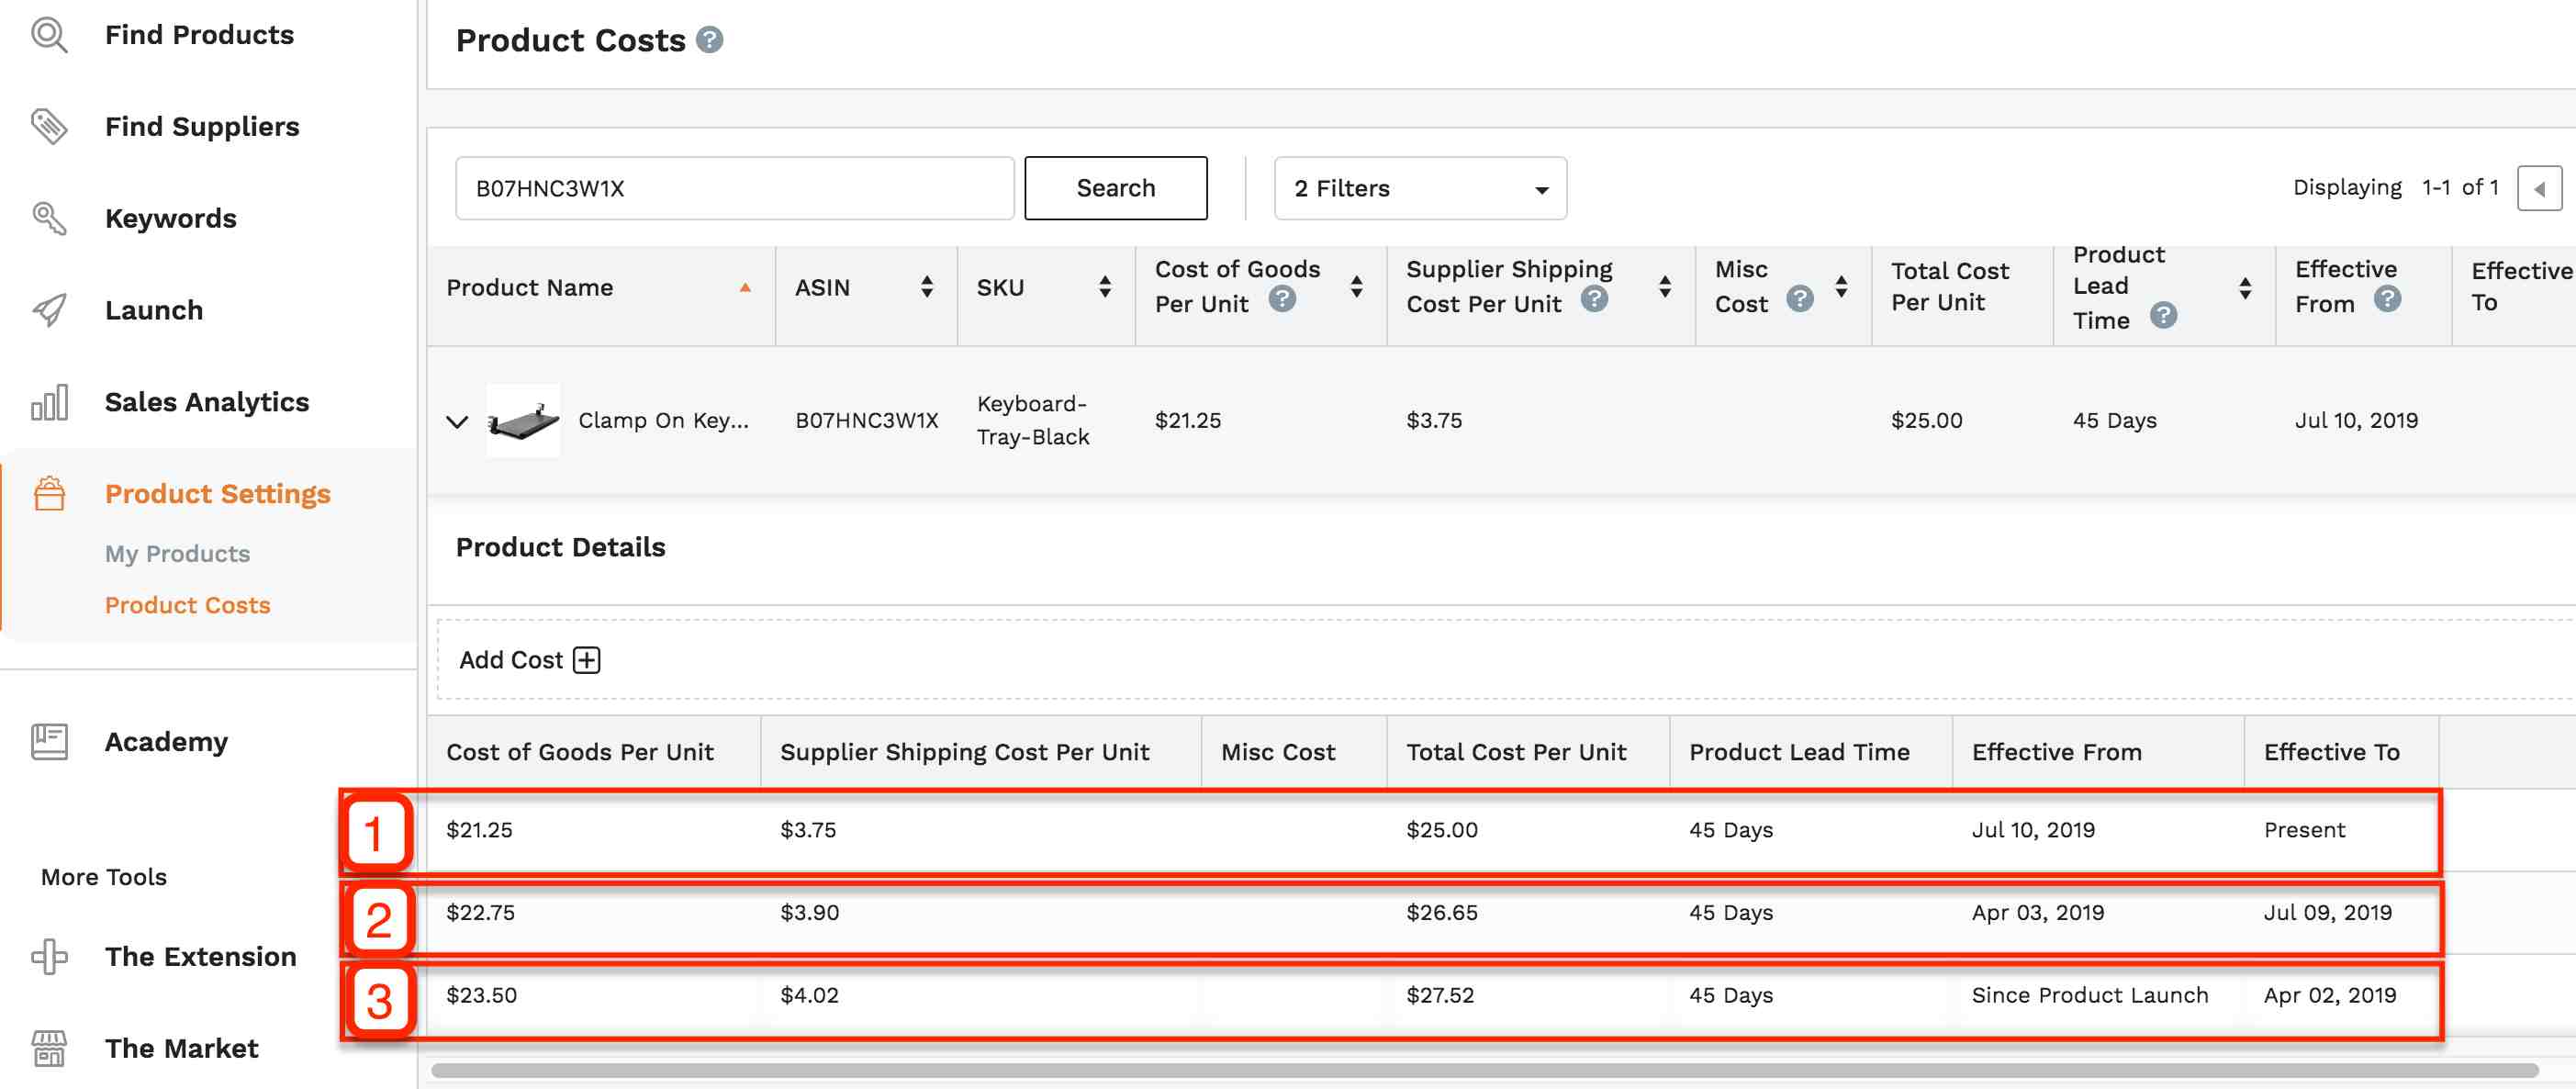The width and height of the screenshot is (2576, 1089).
Task: Click the ASIN search input field
Action: tap(735, 188)
